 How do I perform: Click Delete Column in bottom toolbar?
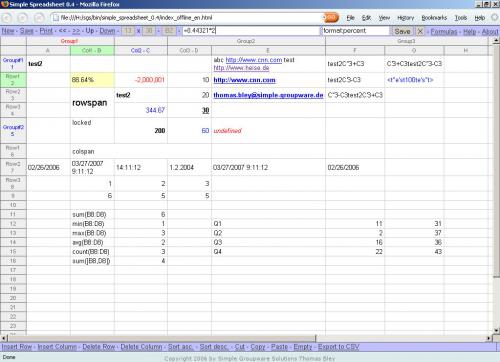click(141, 347)
